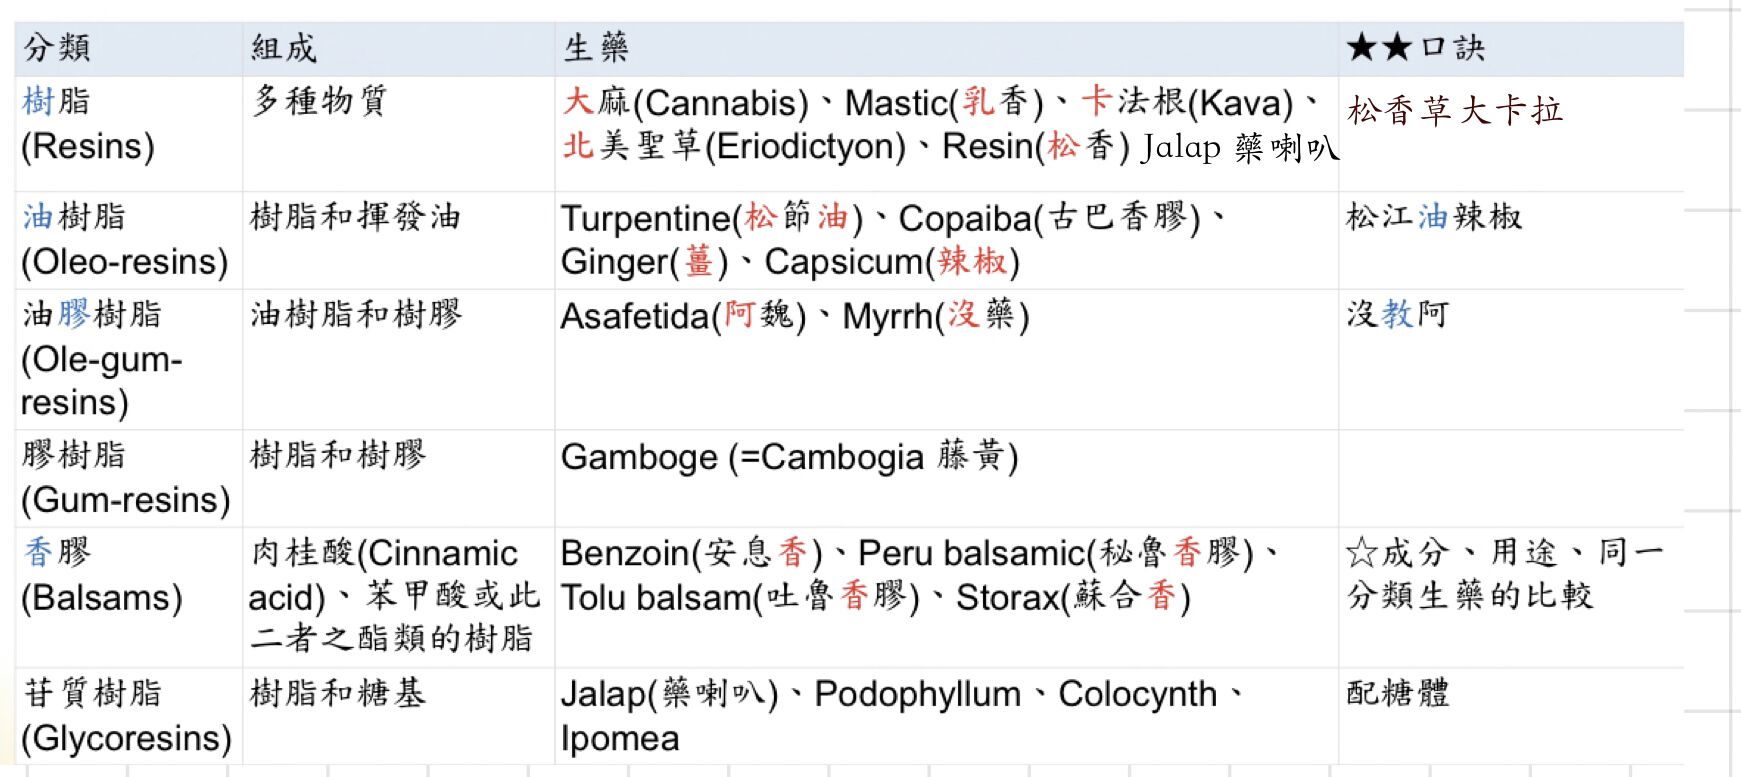Click the 多種物質 composition cell

(319, 101)
